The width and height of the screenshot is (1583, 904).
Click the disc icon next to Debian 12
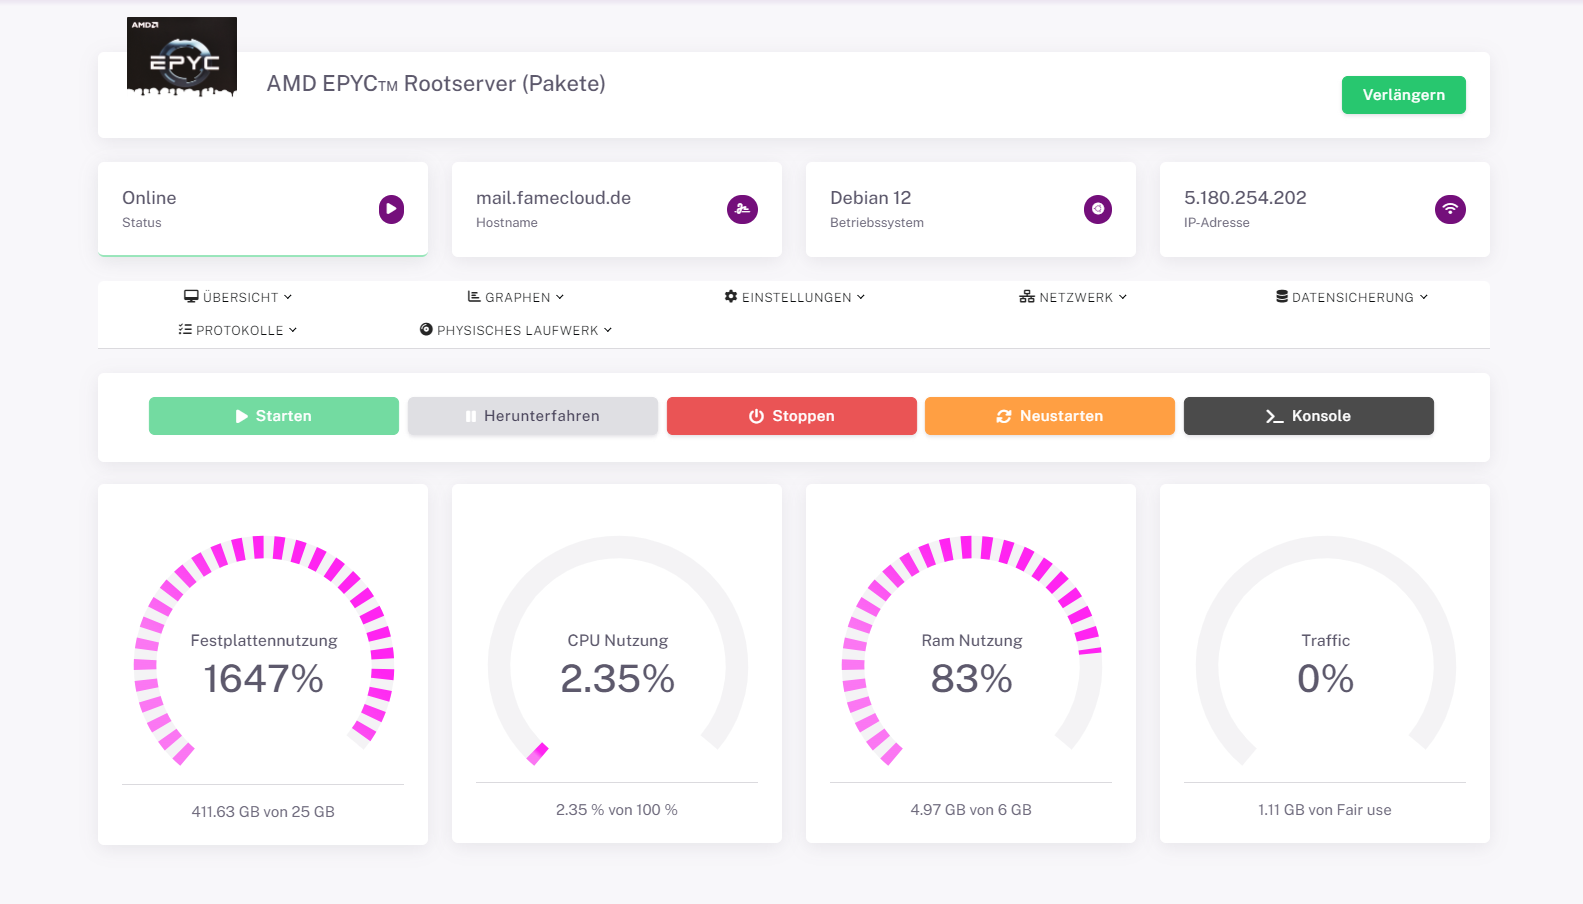point(1097,209)
